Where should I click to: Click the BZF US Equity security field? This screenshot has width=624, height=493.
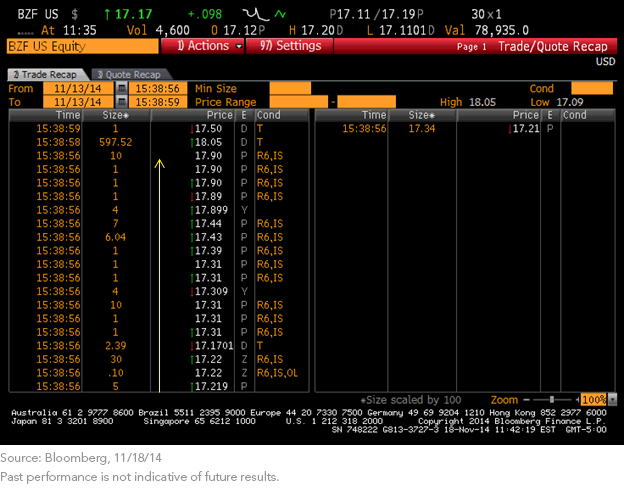point(82,46)
